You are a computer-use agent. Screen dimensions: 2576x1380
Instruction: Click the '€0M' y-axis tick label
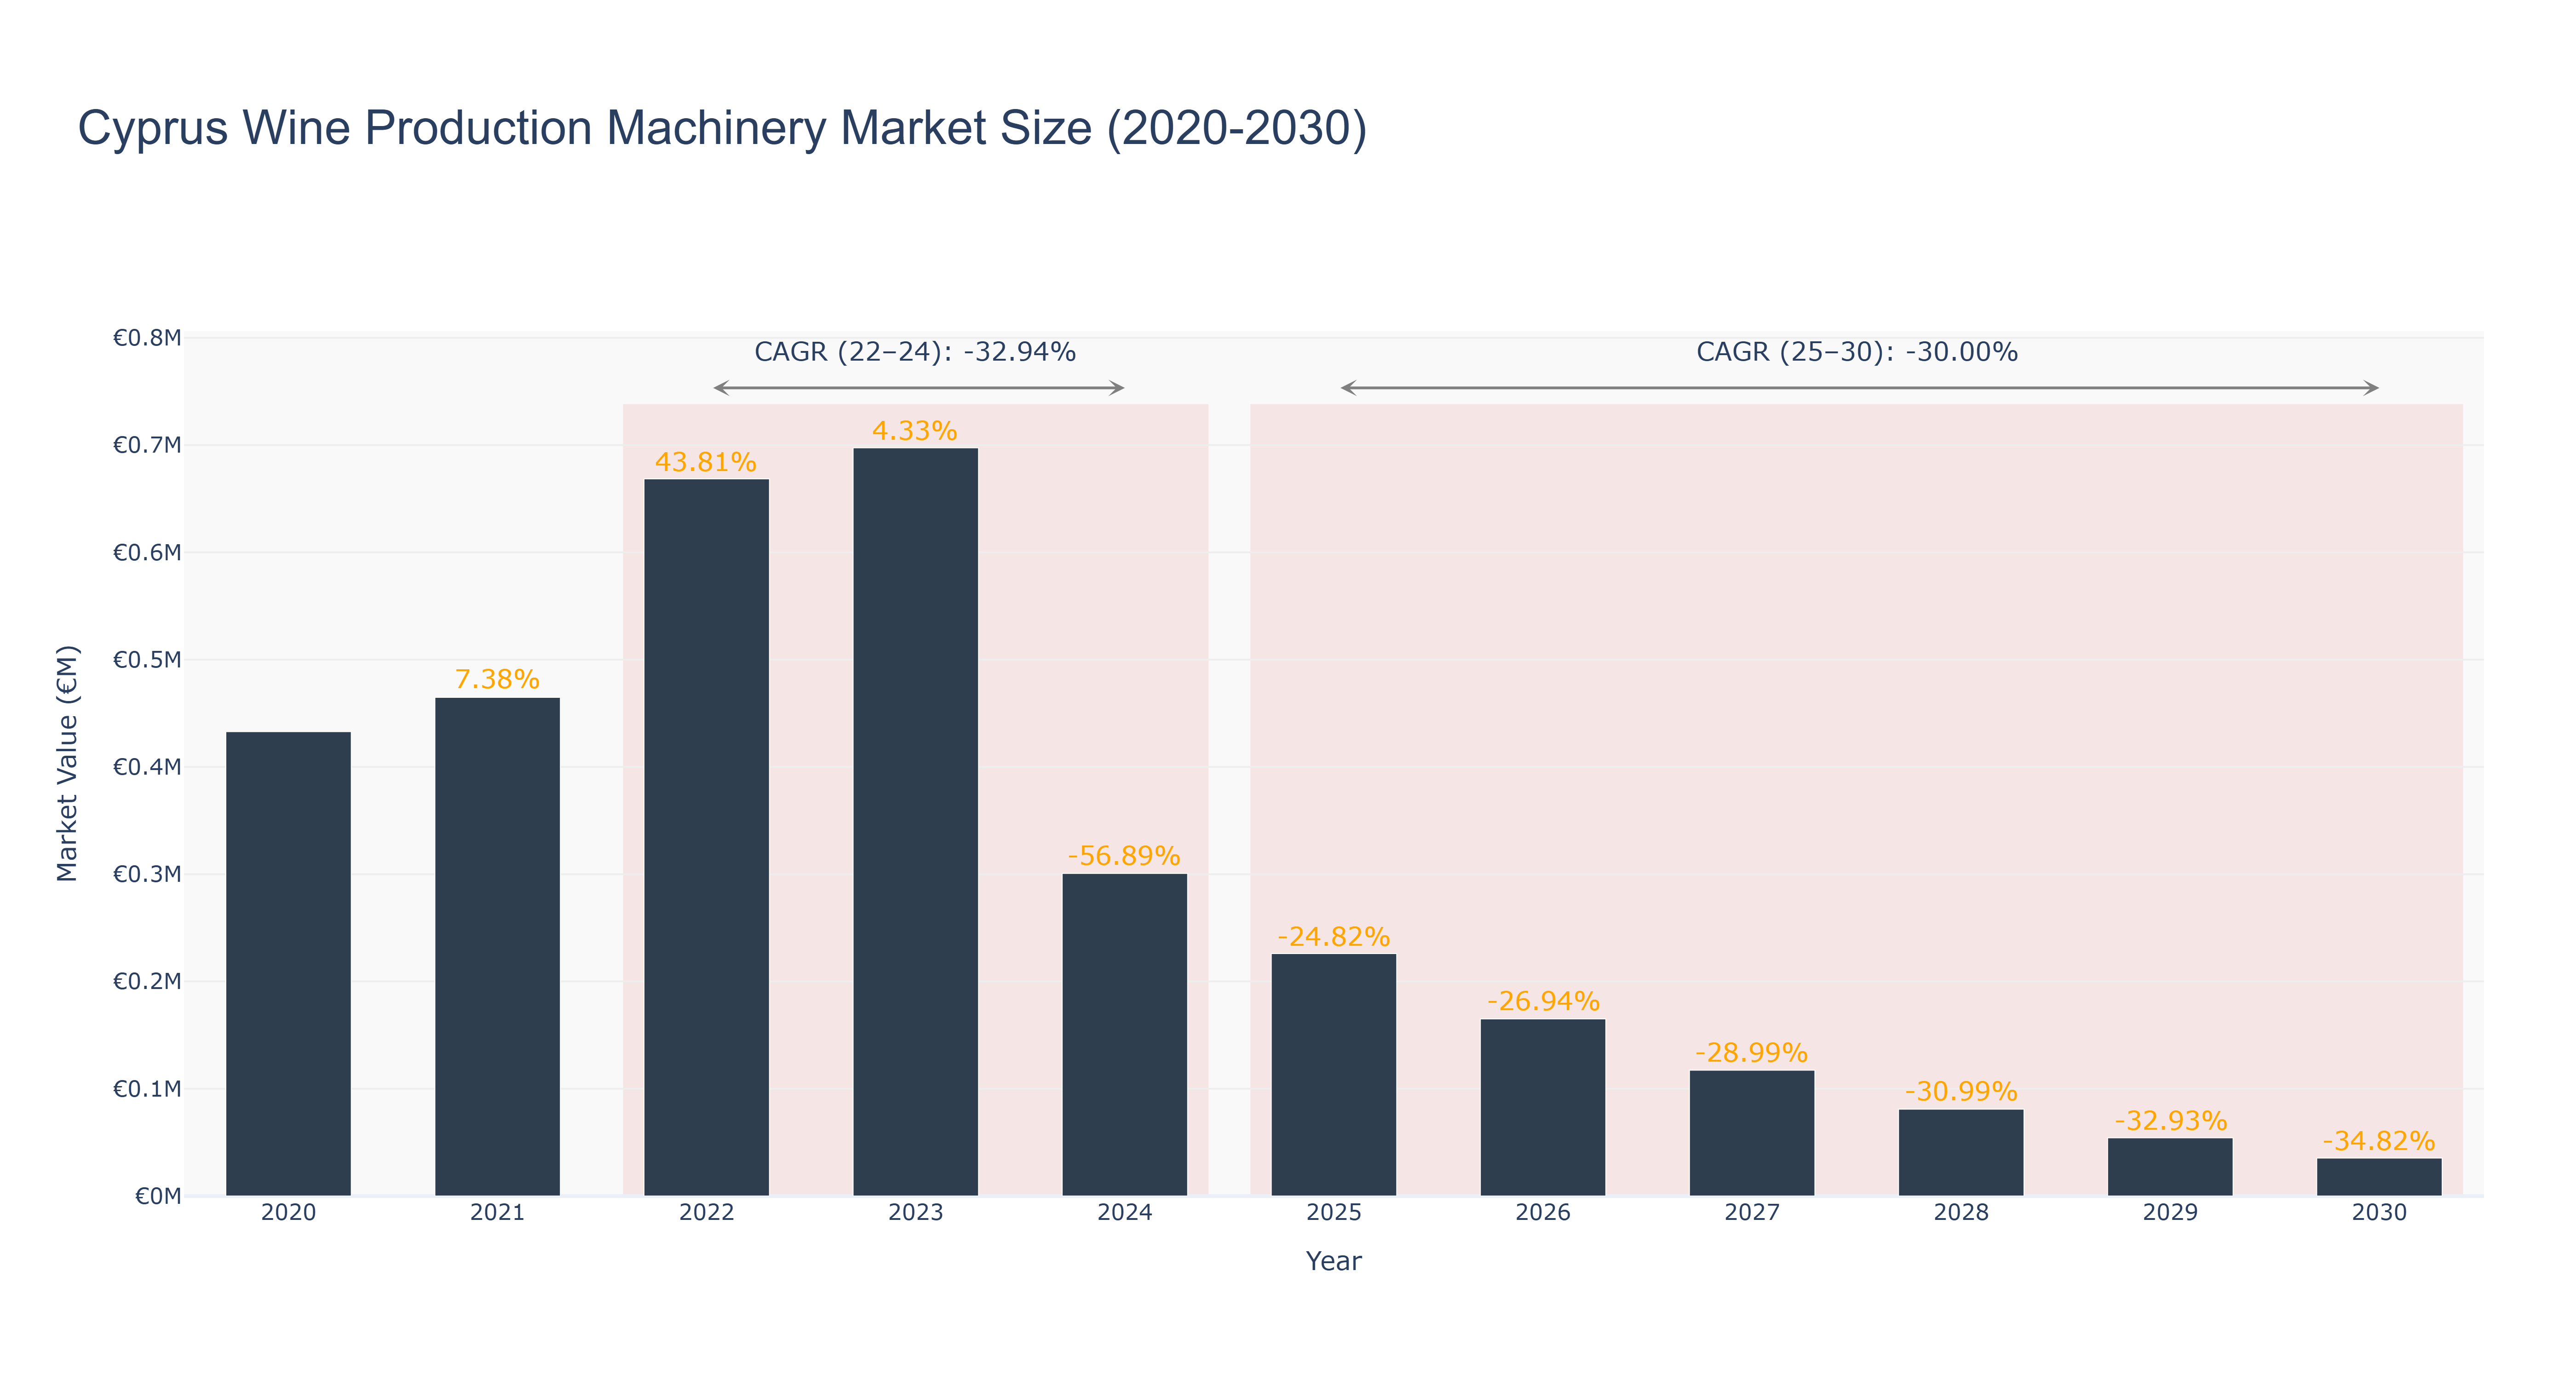(x=158, y=1196)
